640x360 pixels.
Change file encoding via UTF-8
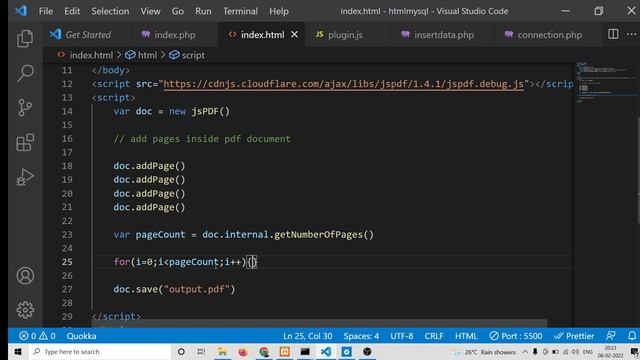402,336
